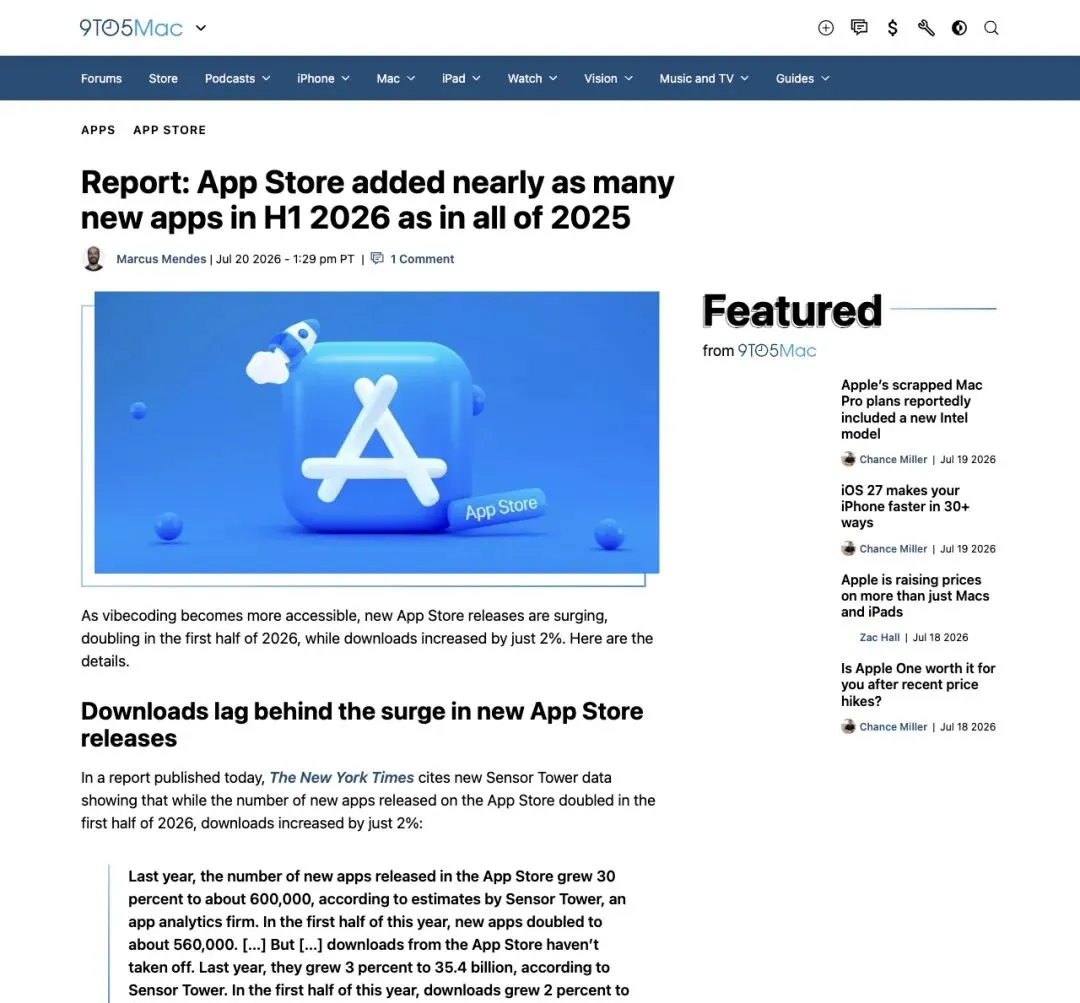Open the comments speech bubble icon in header
Viewport: 1080px width, 1003px height.
tap(859, 28)
